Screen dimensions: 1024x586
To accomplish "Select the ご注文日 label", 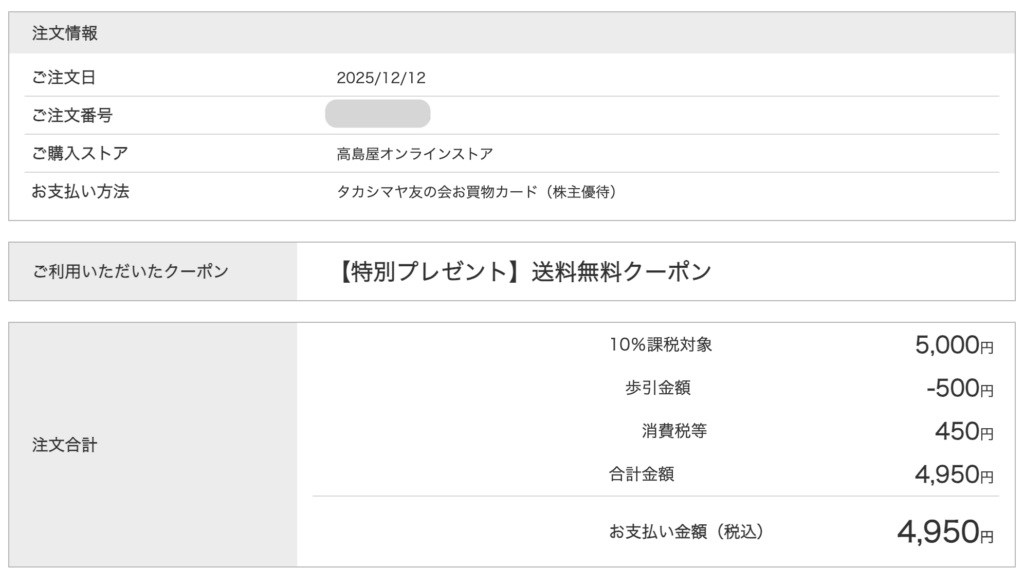I will 64,77.
